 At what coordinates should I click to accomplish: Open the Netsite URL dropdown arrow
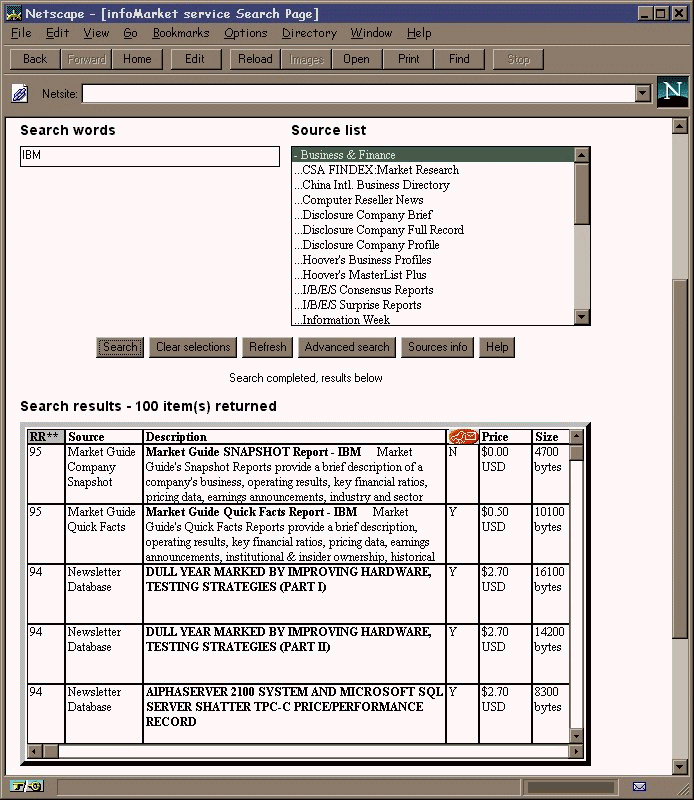[642, 93]
